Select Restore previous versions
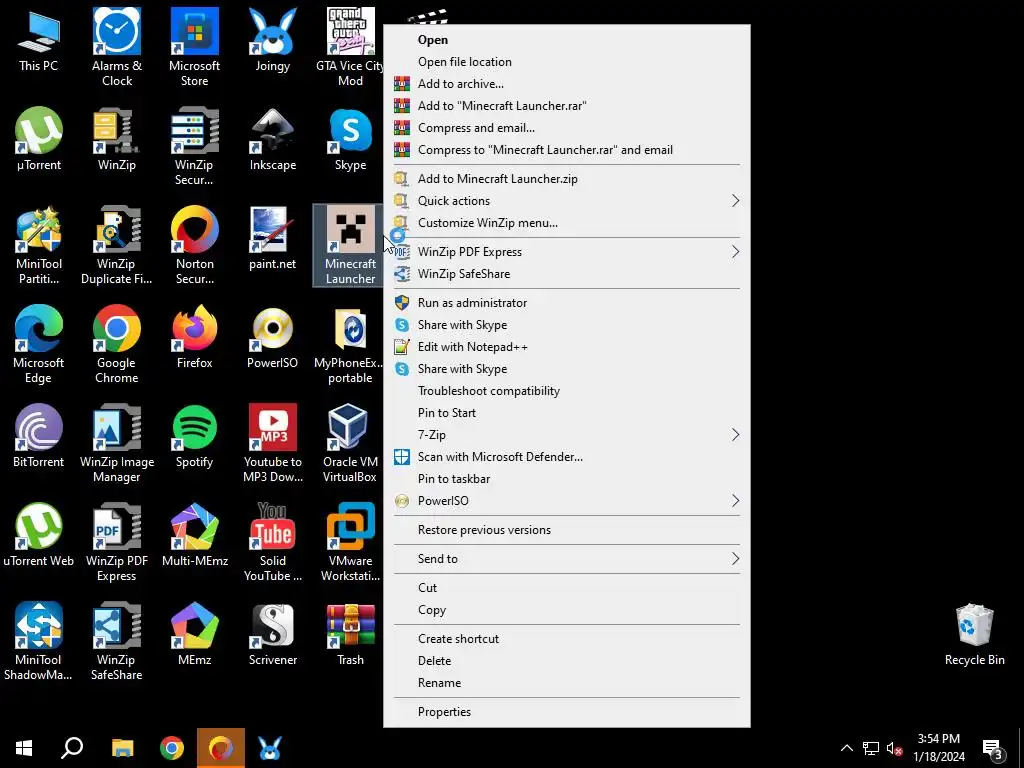The width and height of the screenshot is (1024, 768). click(567, 530)
